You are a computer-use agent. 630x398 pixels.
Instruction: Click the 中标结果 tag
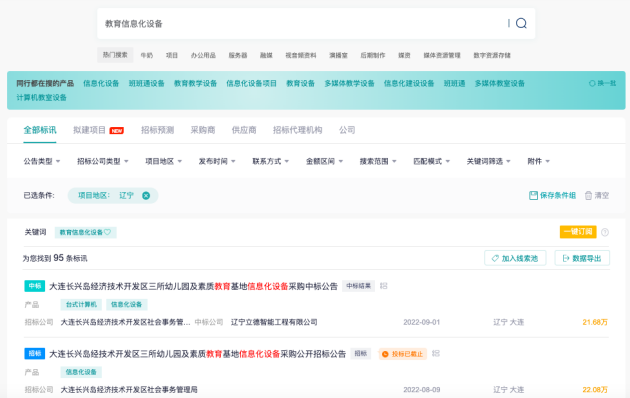click(358, 286)
